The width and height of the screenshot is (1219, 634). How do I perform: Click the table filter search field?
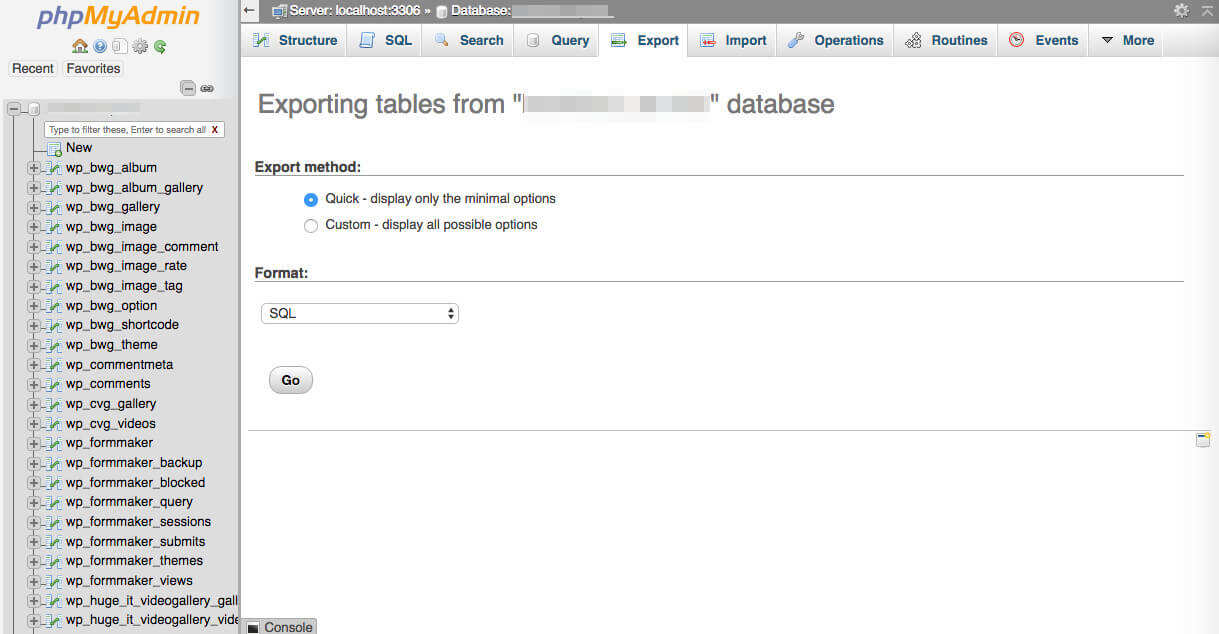point(128,130)
